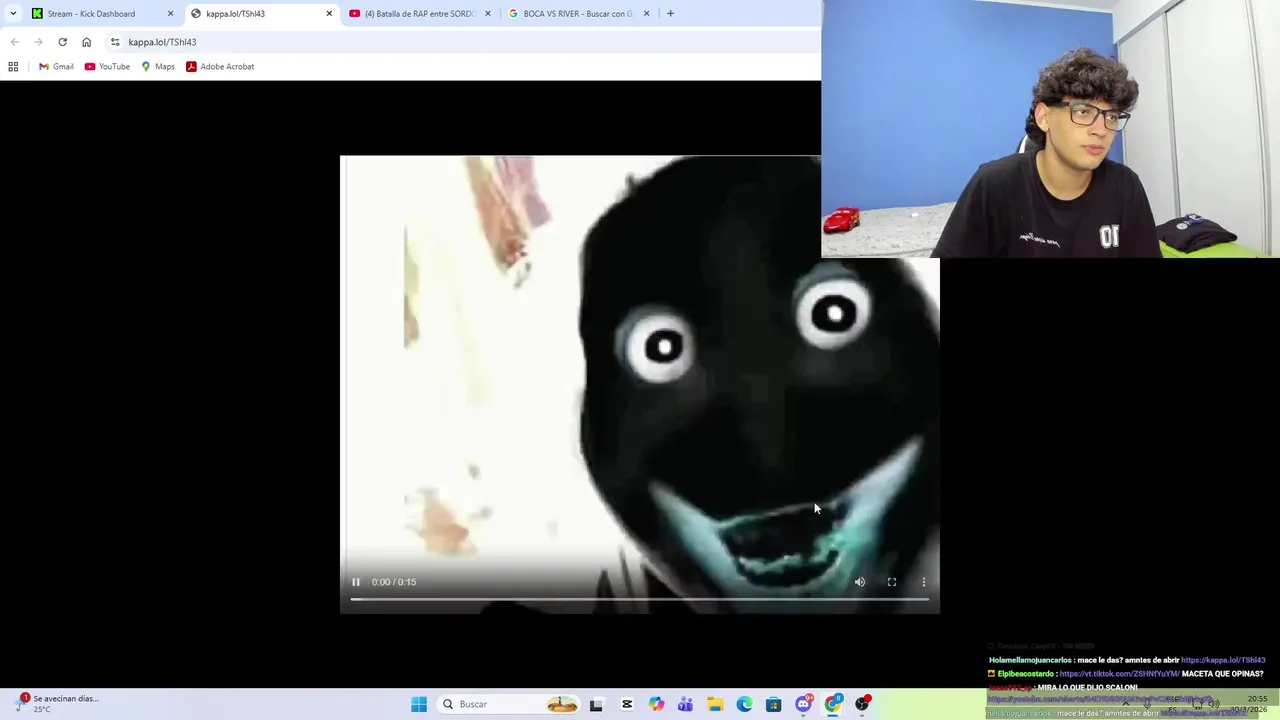Viewport: 1280px width, 720px height.
Task: Click username Elpibeacostardo in chat
Action: click(x=1026, y=674)
